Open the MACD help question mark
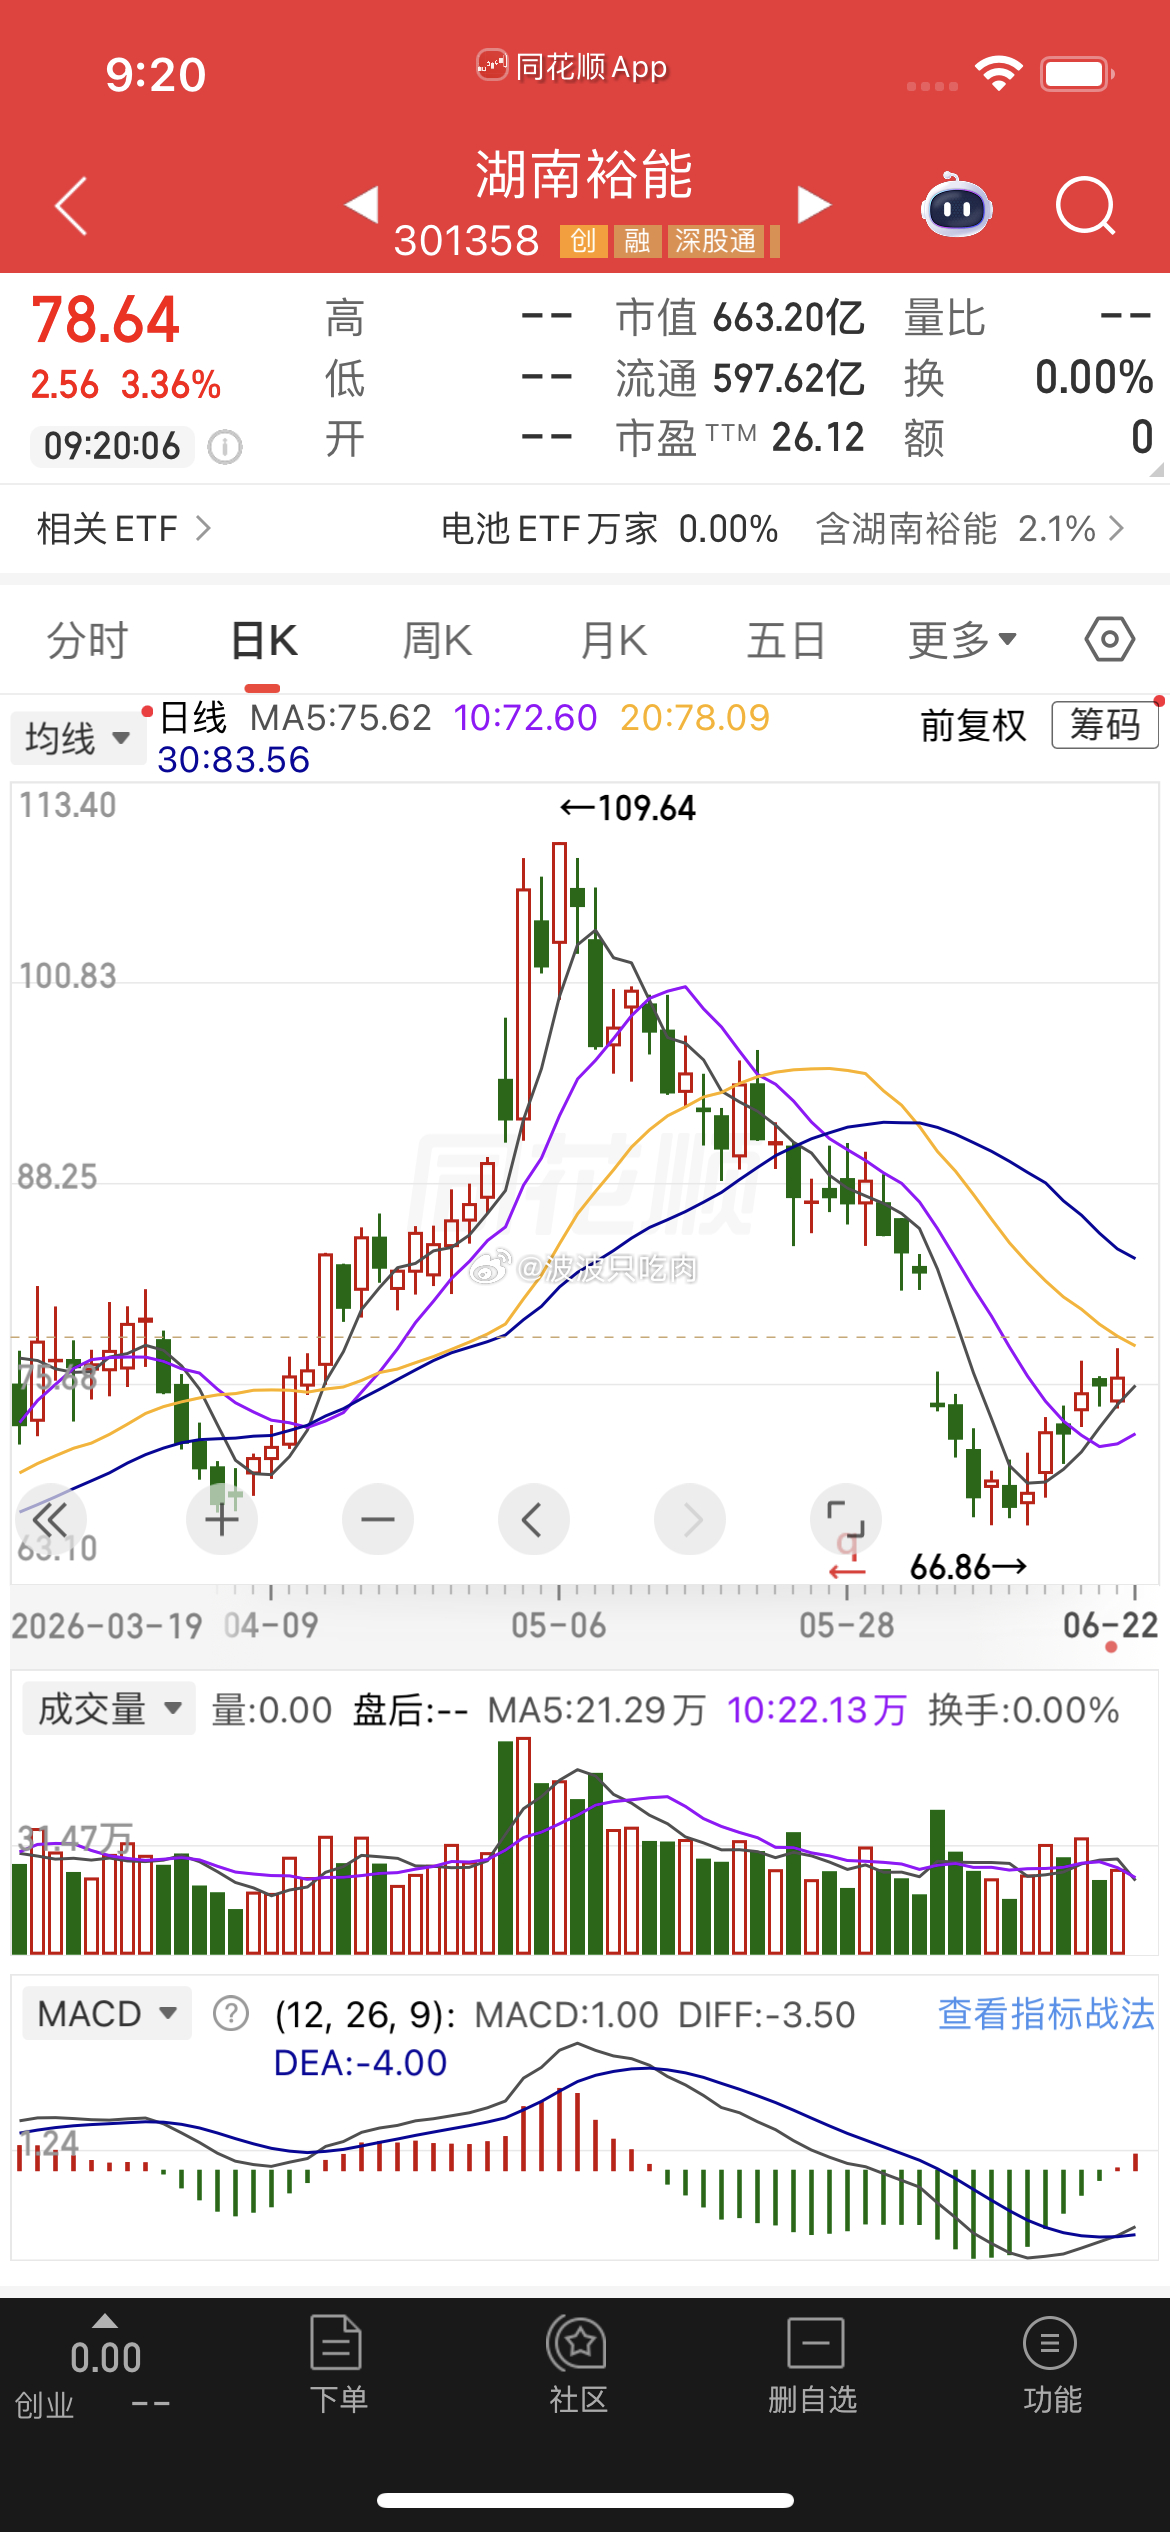 [x=231, y=2013]
